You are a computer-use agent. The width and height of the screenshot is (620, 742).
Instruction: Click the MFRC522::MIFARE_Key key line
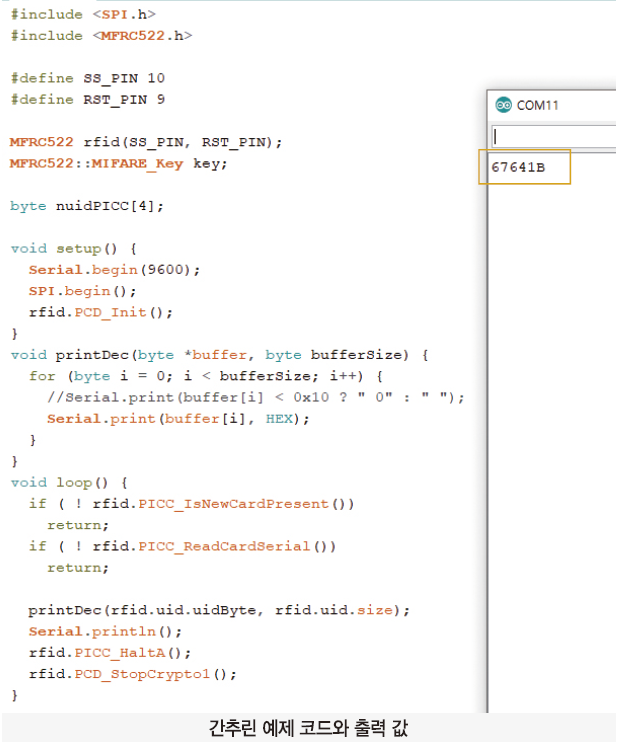tap(118, 164)
